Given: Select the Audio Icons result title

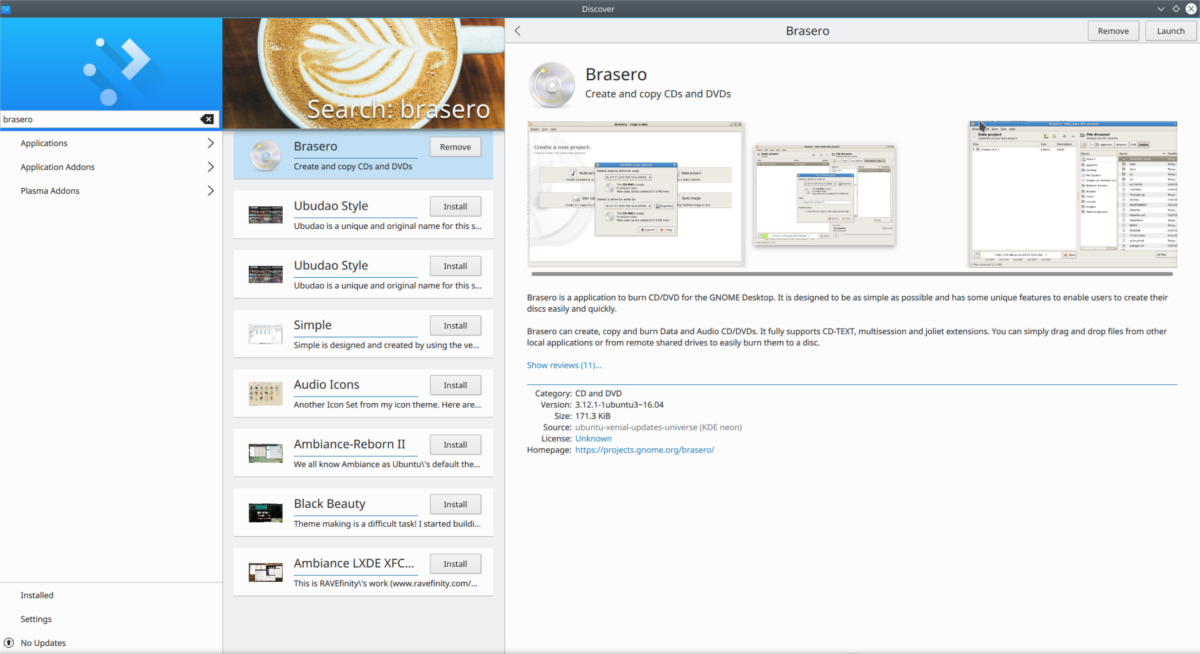Looking at the screenshot, I should 327,384.
